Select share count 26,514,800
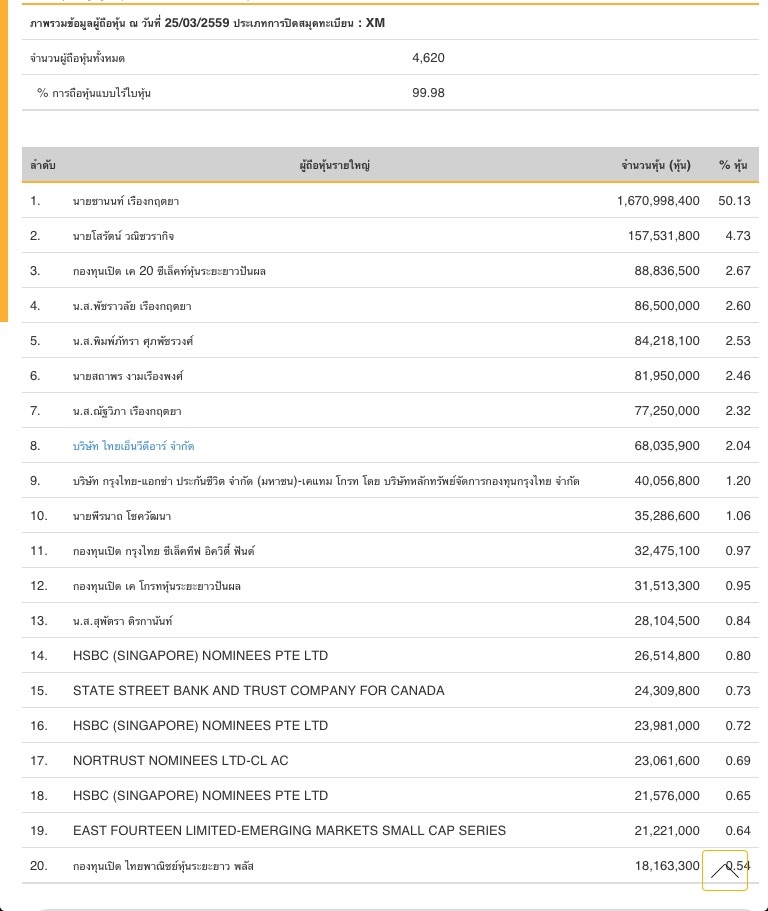The width and height of the screenshot is (768, 911). 667,655
